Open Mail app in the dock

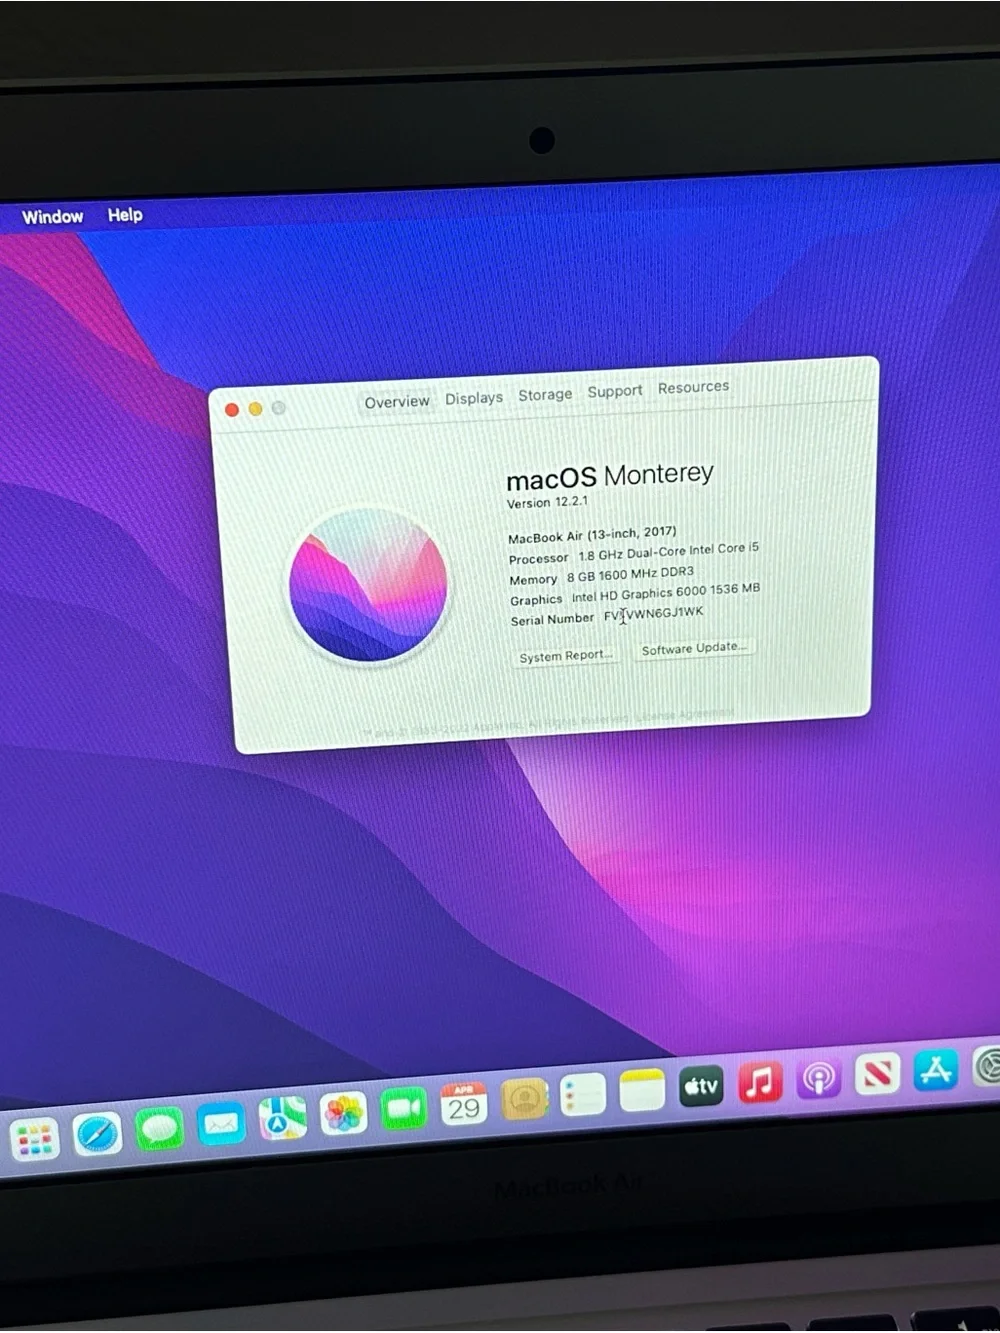(x=221, y=1123)
